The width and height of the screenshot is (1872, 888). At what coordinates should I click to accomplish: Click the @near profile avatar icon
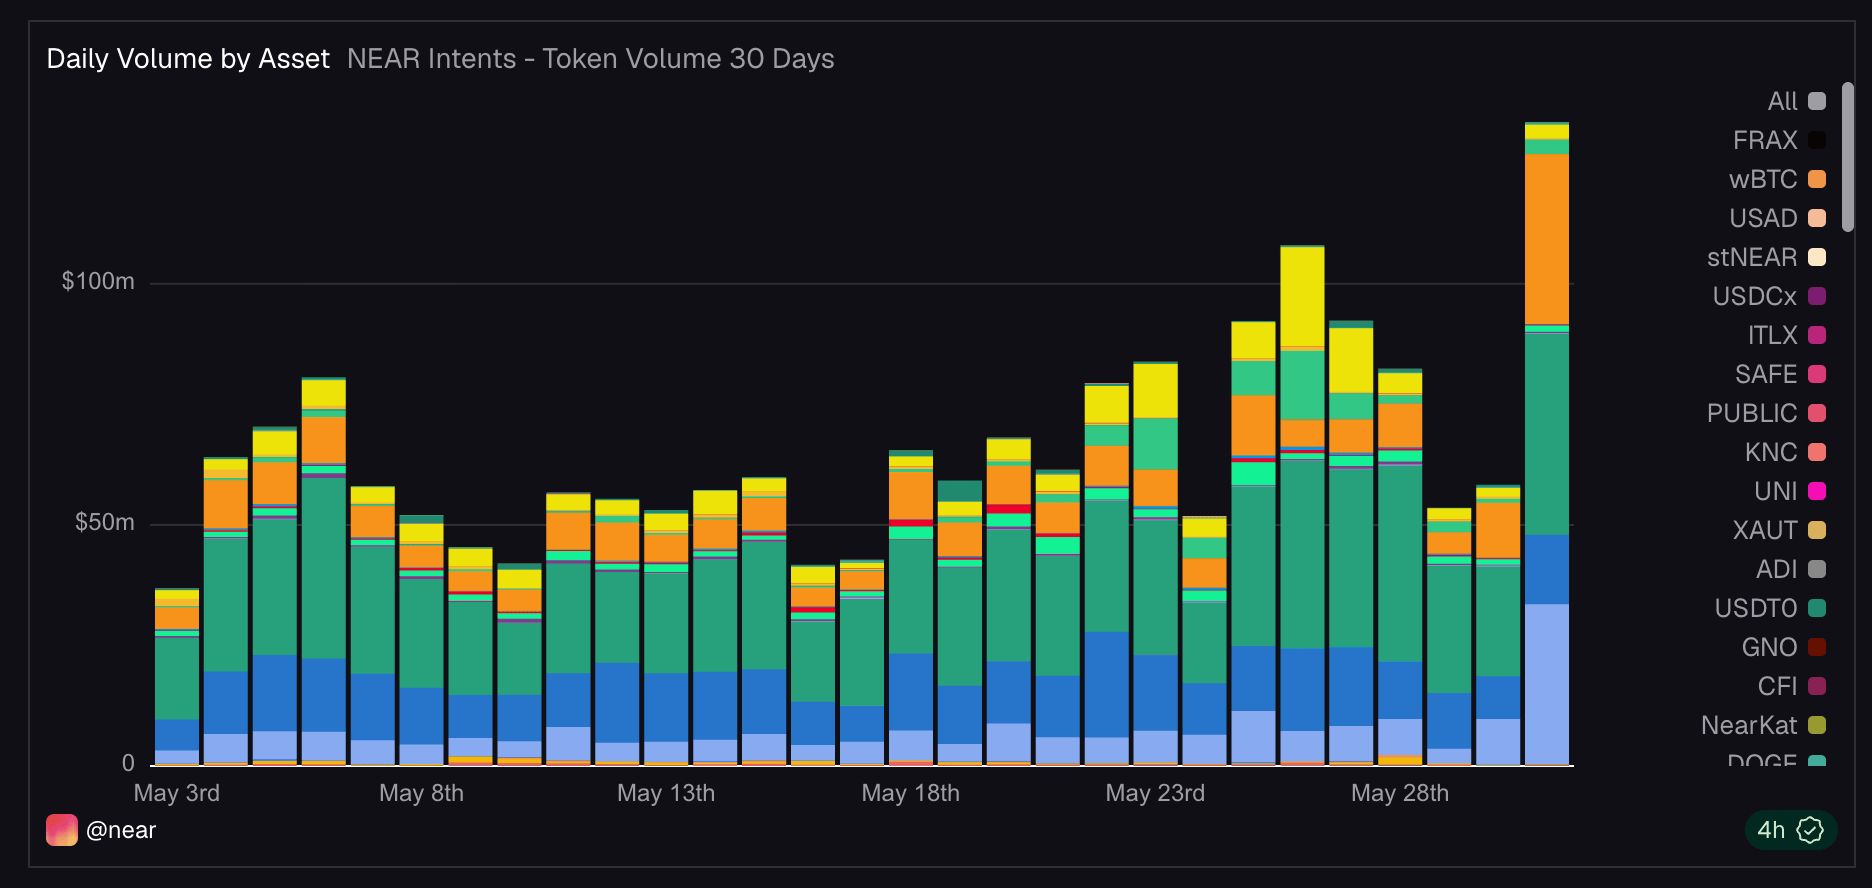[62, 830]
